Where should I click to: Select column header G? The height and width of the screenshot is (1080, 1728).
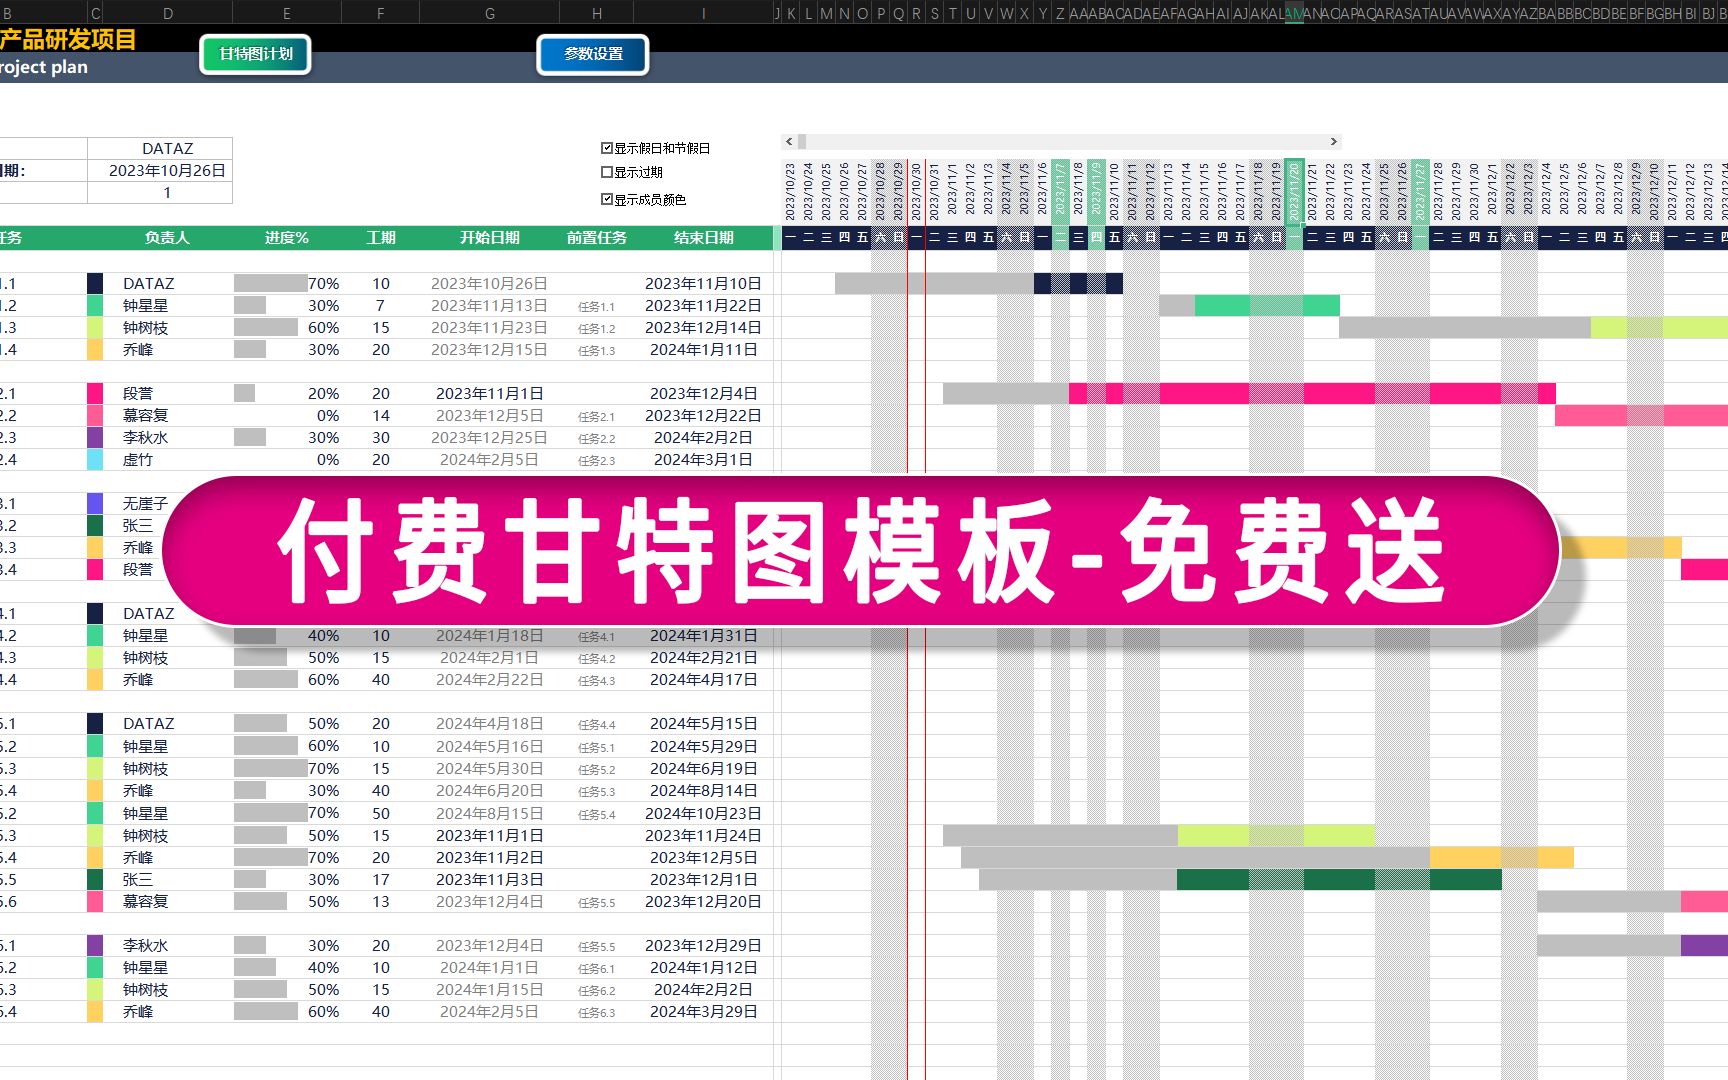click(490, 13)
